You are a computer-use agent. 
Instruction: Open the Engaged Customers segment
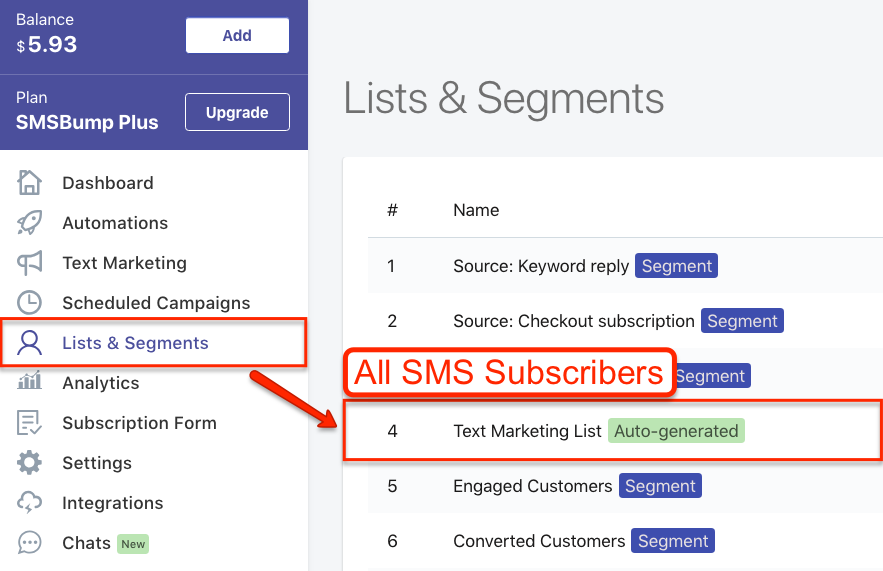click(532, 486)
